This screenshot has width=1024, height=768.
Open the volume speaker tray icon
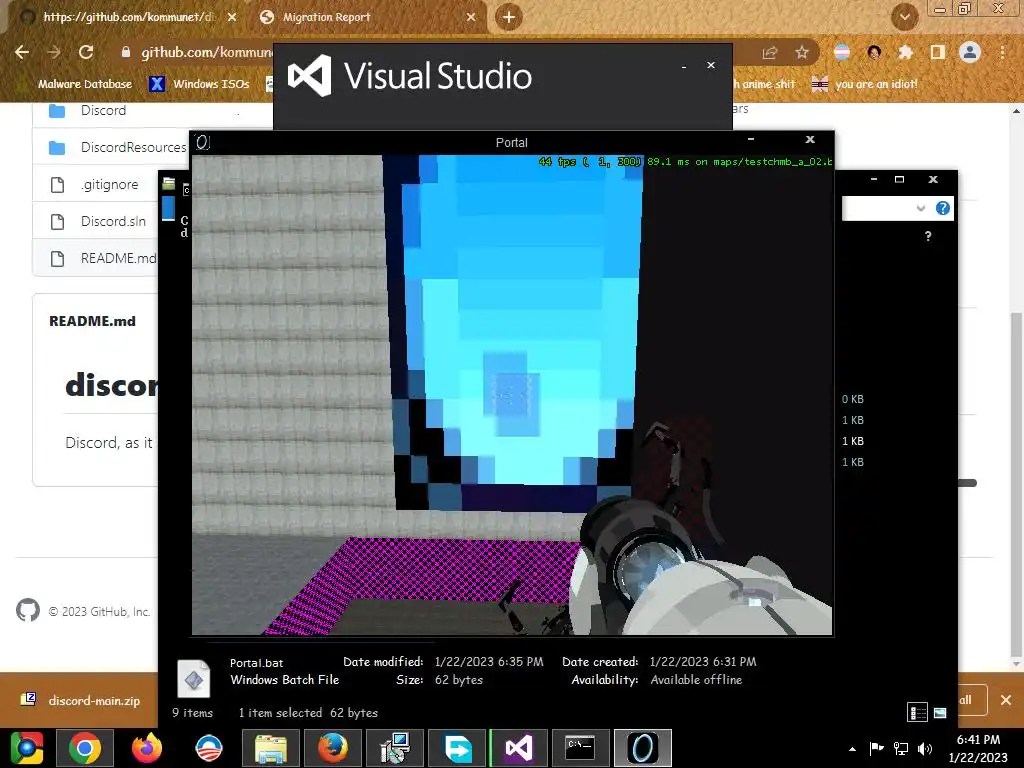(925, 748)
